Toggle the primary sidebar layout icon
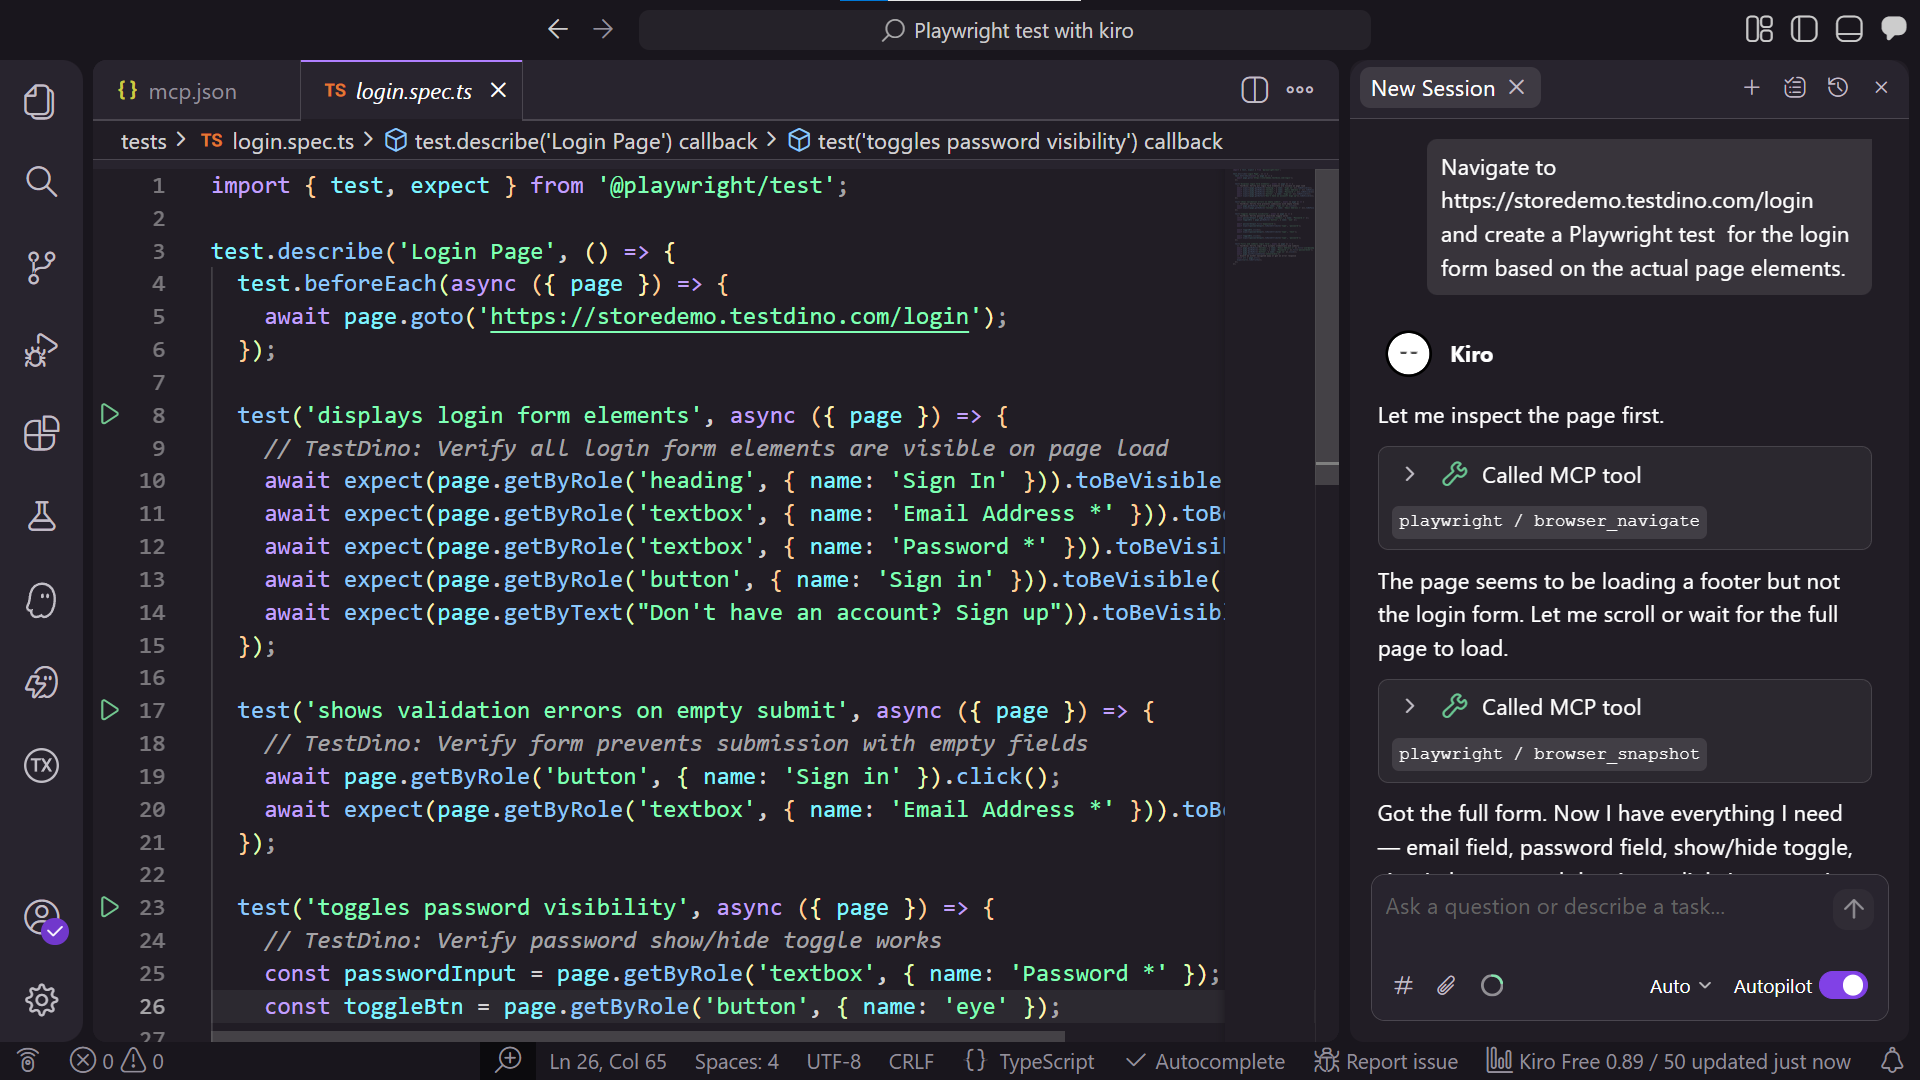Image resolution: width=1920 pixels, height=1080 pixels. pos(1804,30)
